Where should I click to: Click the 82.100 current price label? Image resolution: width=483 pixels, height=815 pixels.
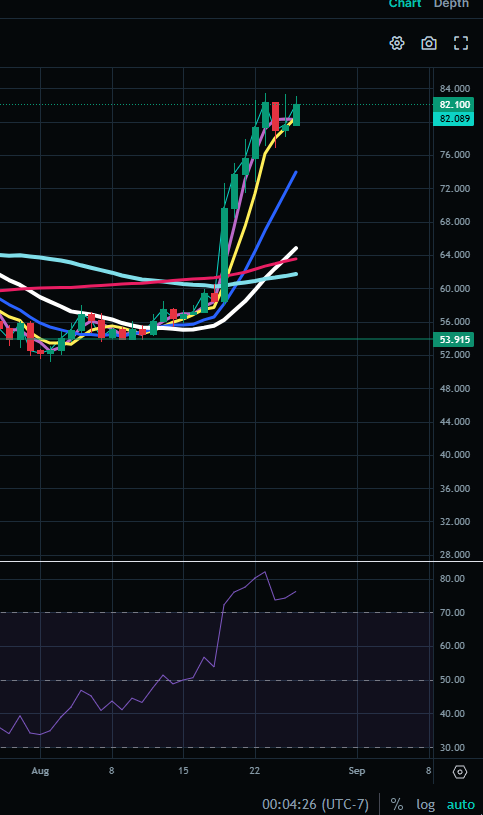tap(454, 104)
